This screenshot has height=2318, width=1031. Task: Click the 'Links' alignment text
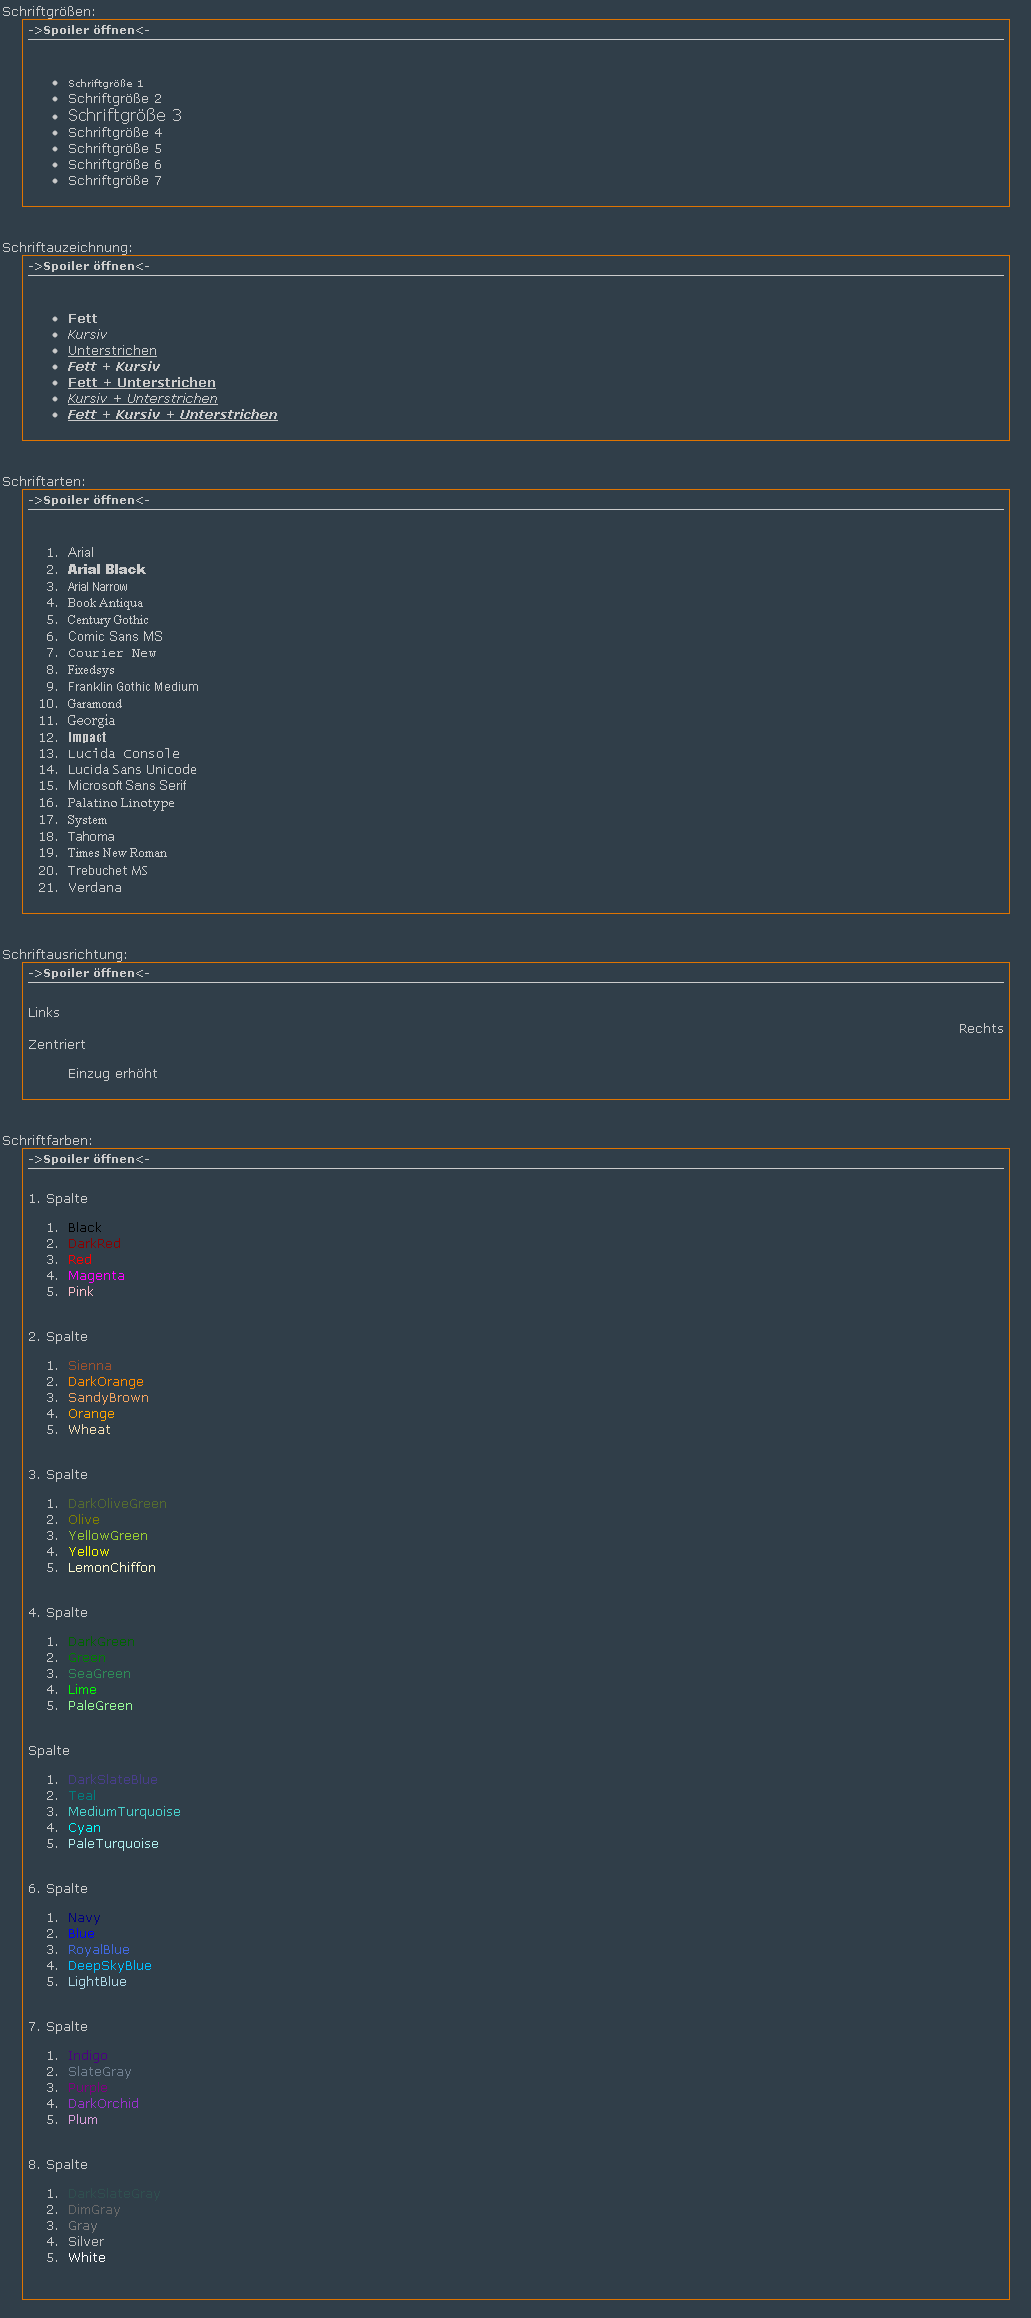point(44,1013)
